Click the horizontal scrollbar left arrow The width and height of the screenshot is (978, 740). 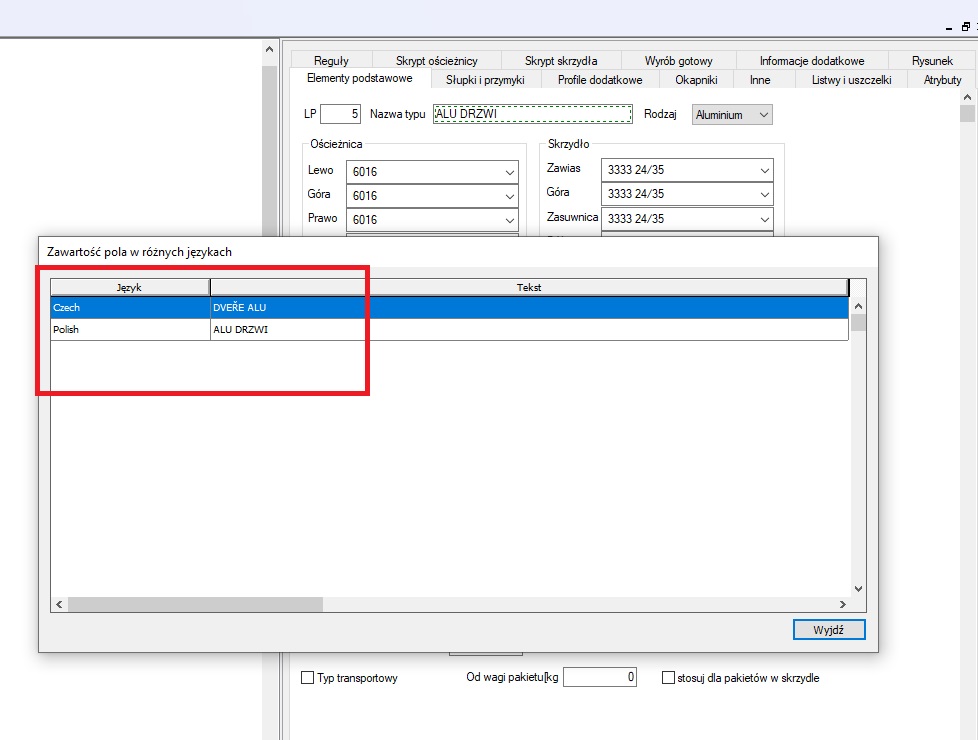point(59,604)
